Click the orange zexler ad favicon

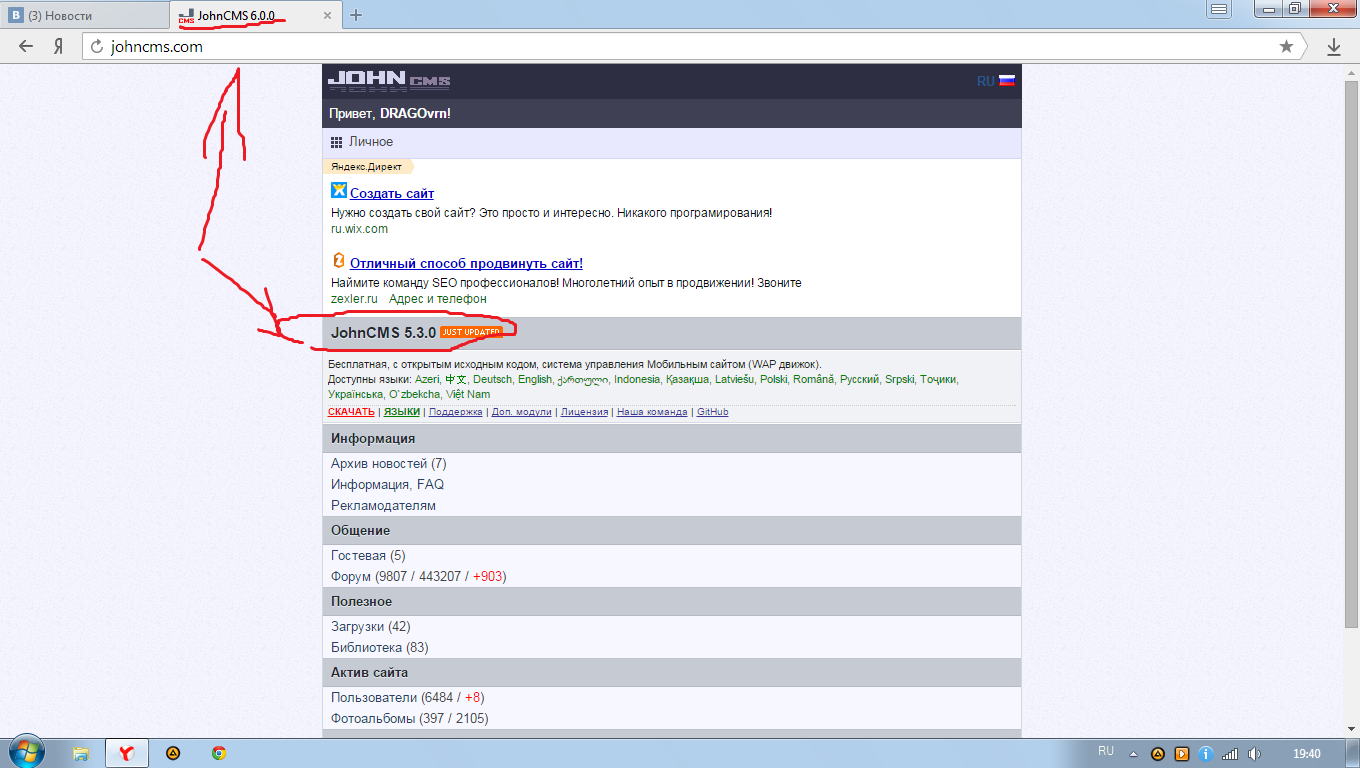[338, 261]
